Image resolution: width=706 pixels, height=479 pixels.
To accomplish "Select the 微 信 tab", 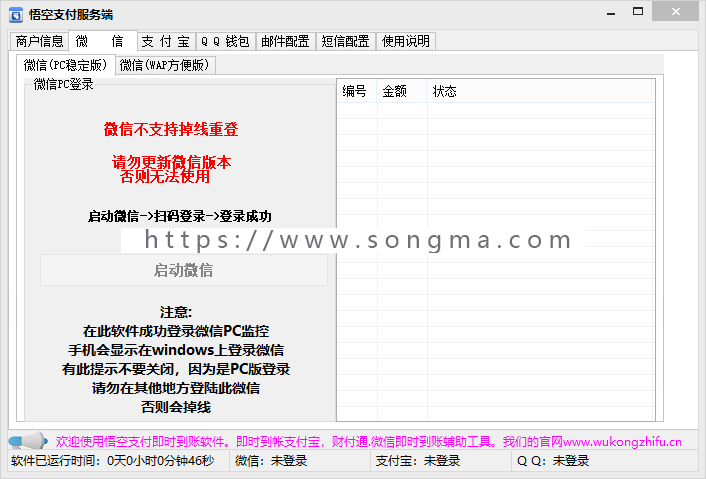I will click(x=103, y=41).
